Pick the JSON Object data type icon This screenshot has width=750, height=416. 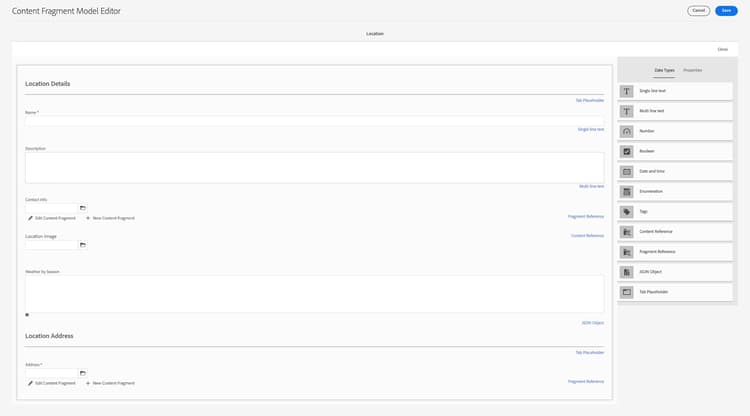click(626, 272)
